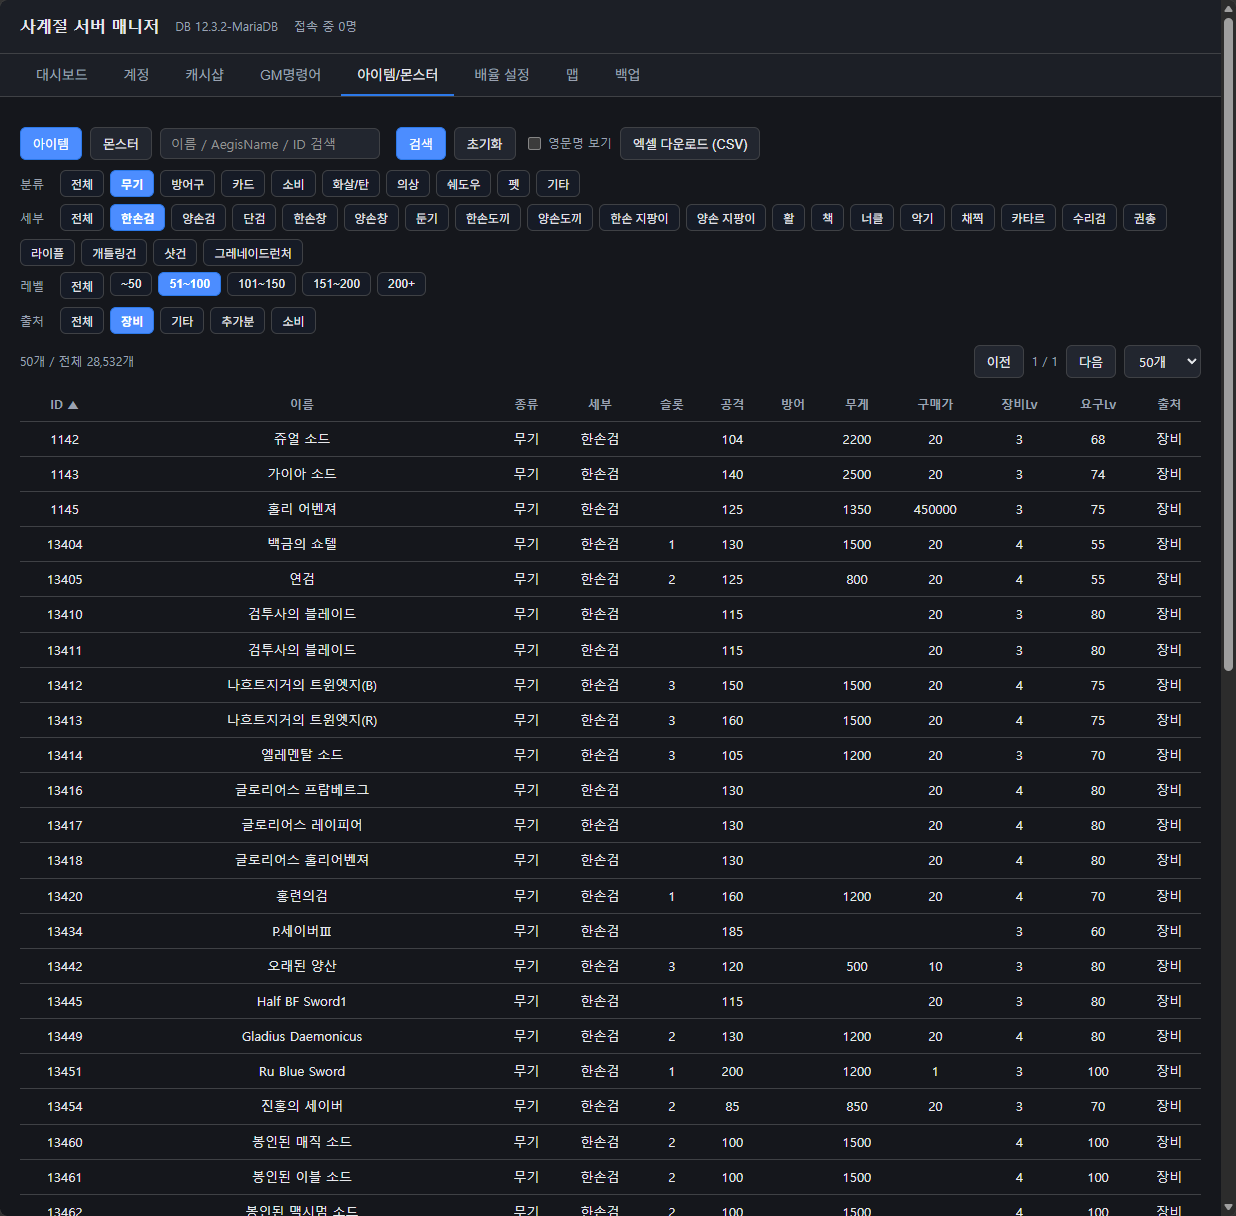Open the GM명령어 tab
This screenshot has height=1216, width=1236.
tap(290, 75)
